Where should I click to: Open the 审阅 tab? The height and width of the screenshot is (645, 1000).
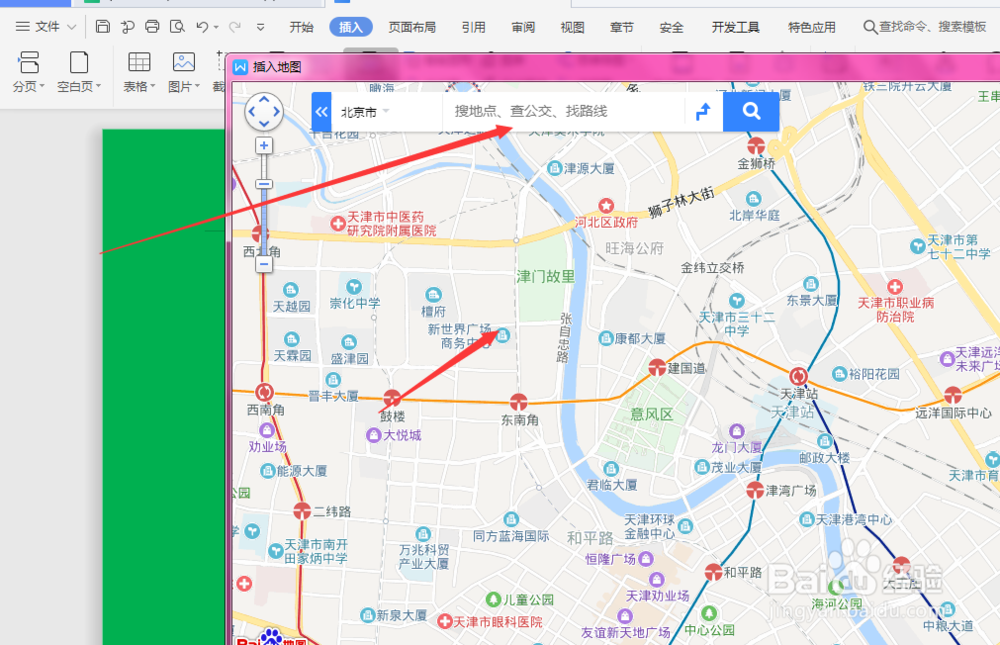[x=523, y=27]
